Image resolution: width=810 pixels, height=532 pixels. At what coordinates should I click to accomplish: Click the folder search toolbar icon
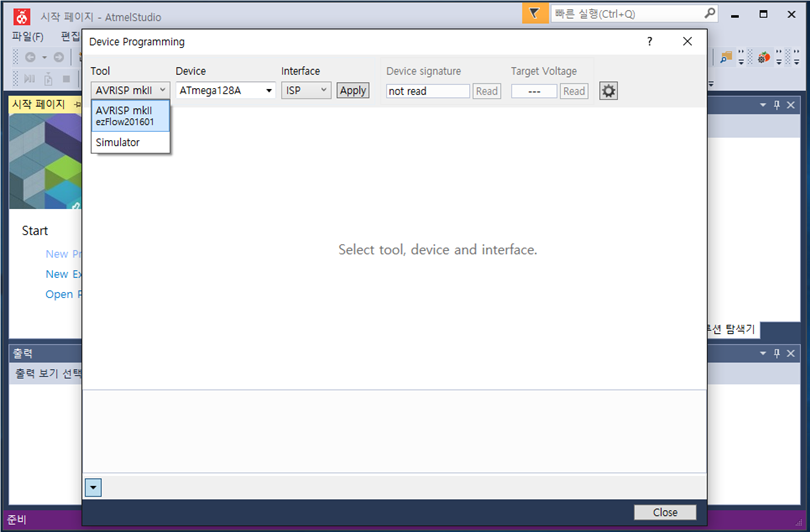click(x=726, y=57)
